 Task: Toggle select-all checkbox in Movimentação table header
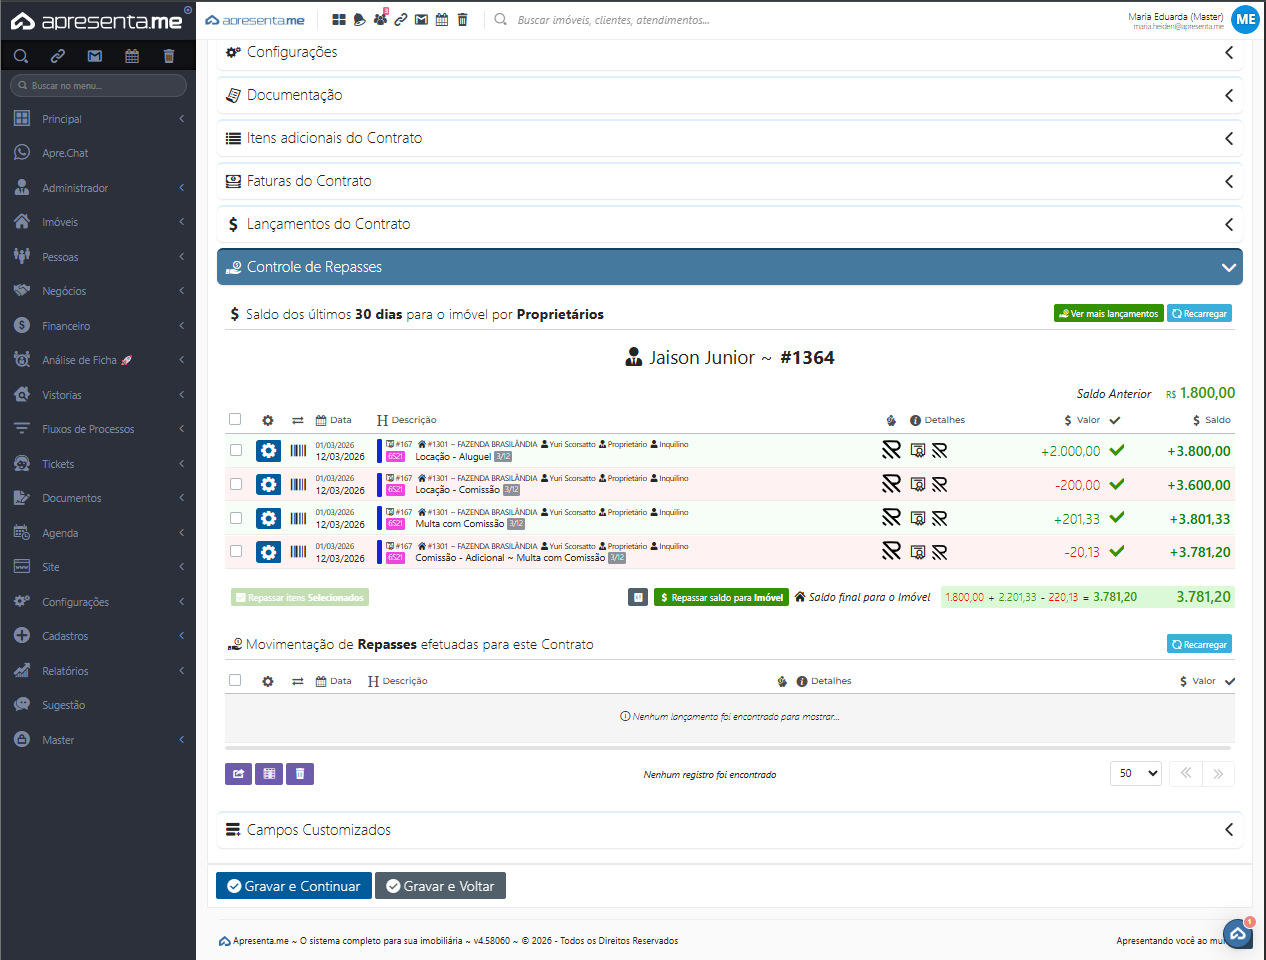coord(235,681)
